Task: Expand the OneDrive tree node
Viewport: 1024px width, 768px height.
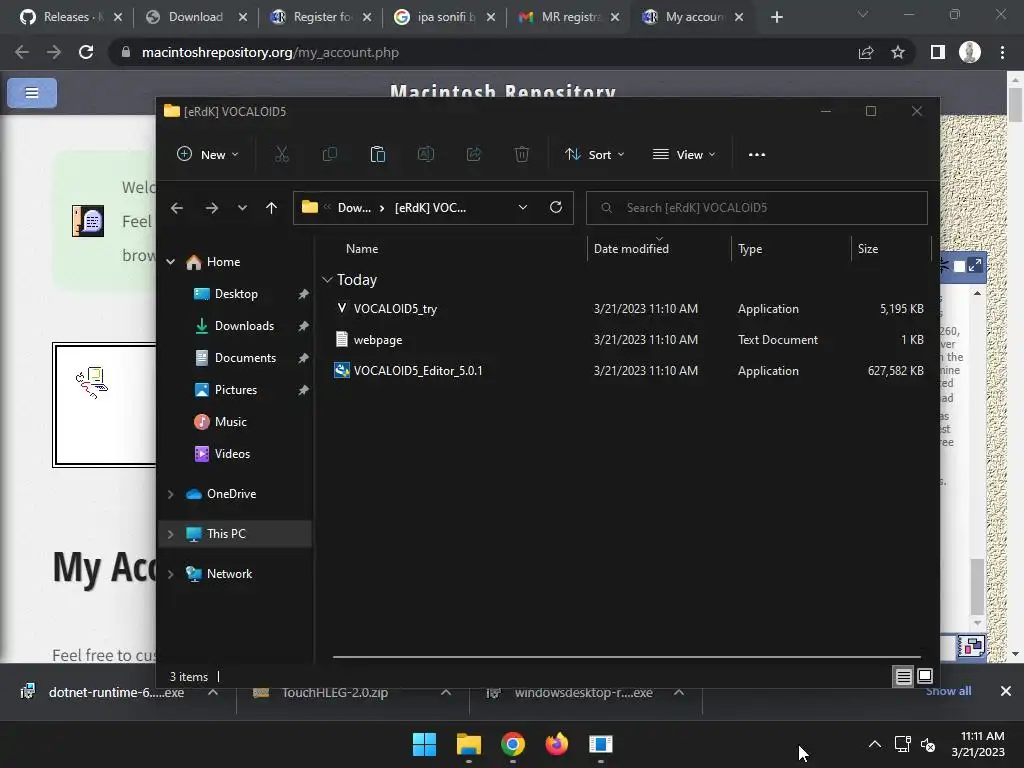Action: click(x=170, y=494)
